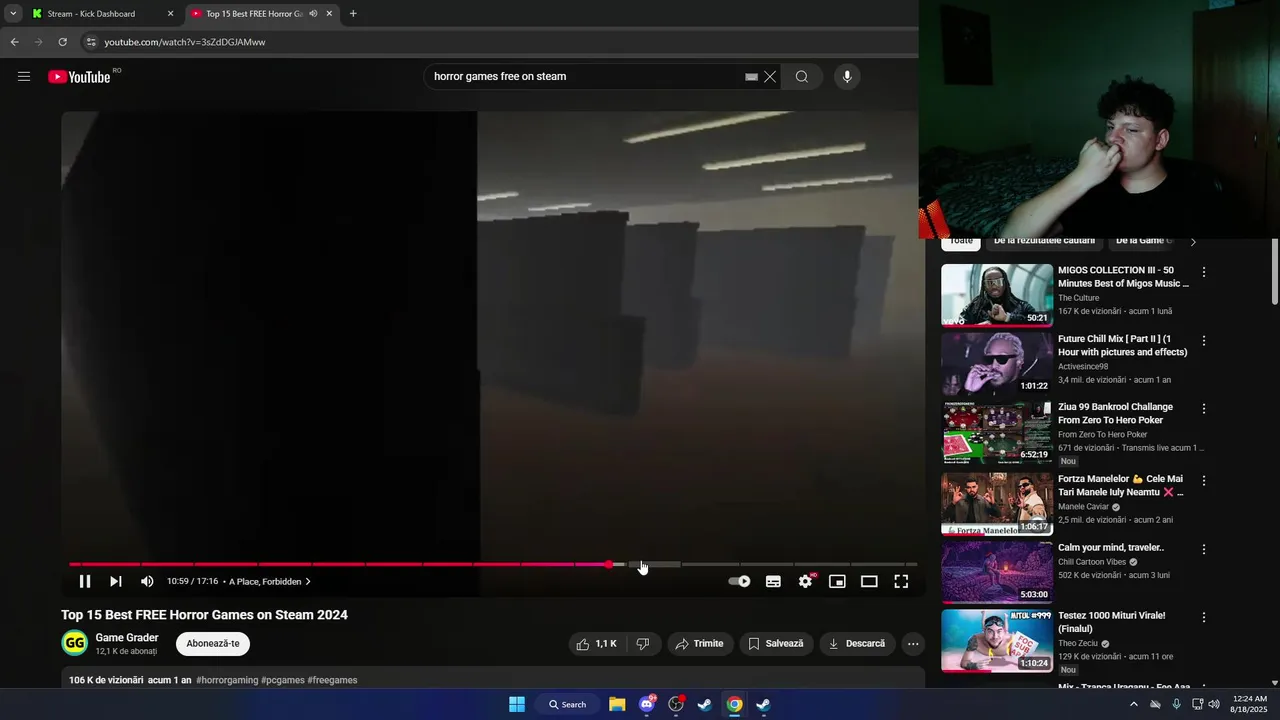The width and height of the screenshot is (1280, 720).
Task: Pause the video
Action: tap(85, 581)
